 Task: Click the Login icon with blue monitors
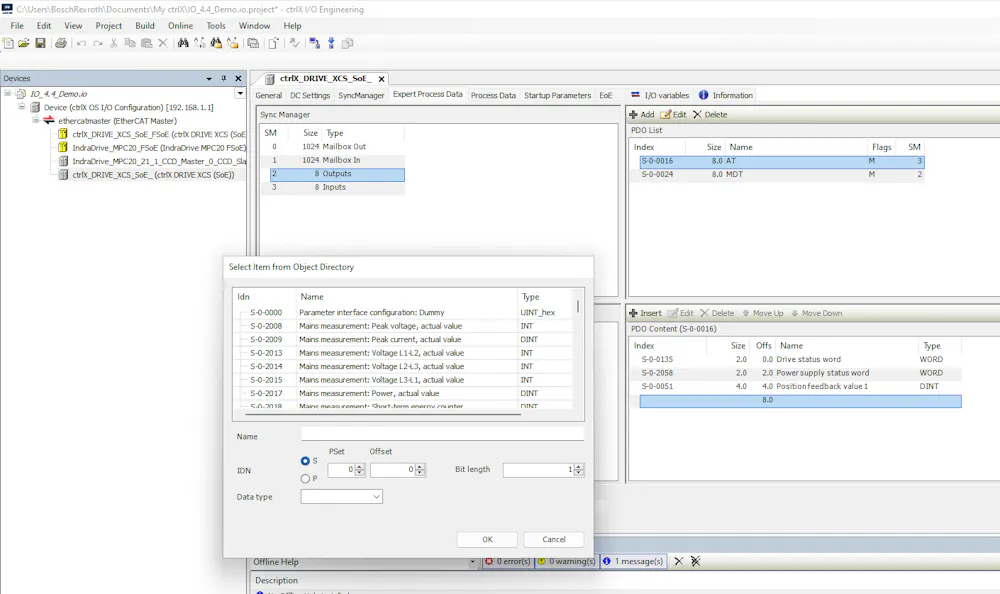(x=314, y=43)
